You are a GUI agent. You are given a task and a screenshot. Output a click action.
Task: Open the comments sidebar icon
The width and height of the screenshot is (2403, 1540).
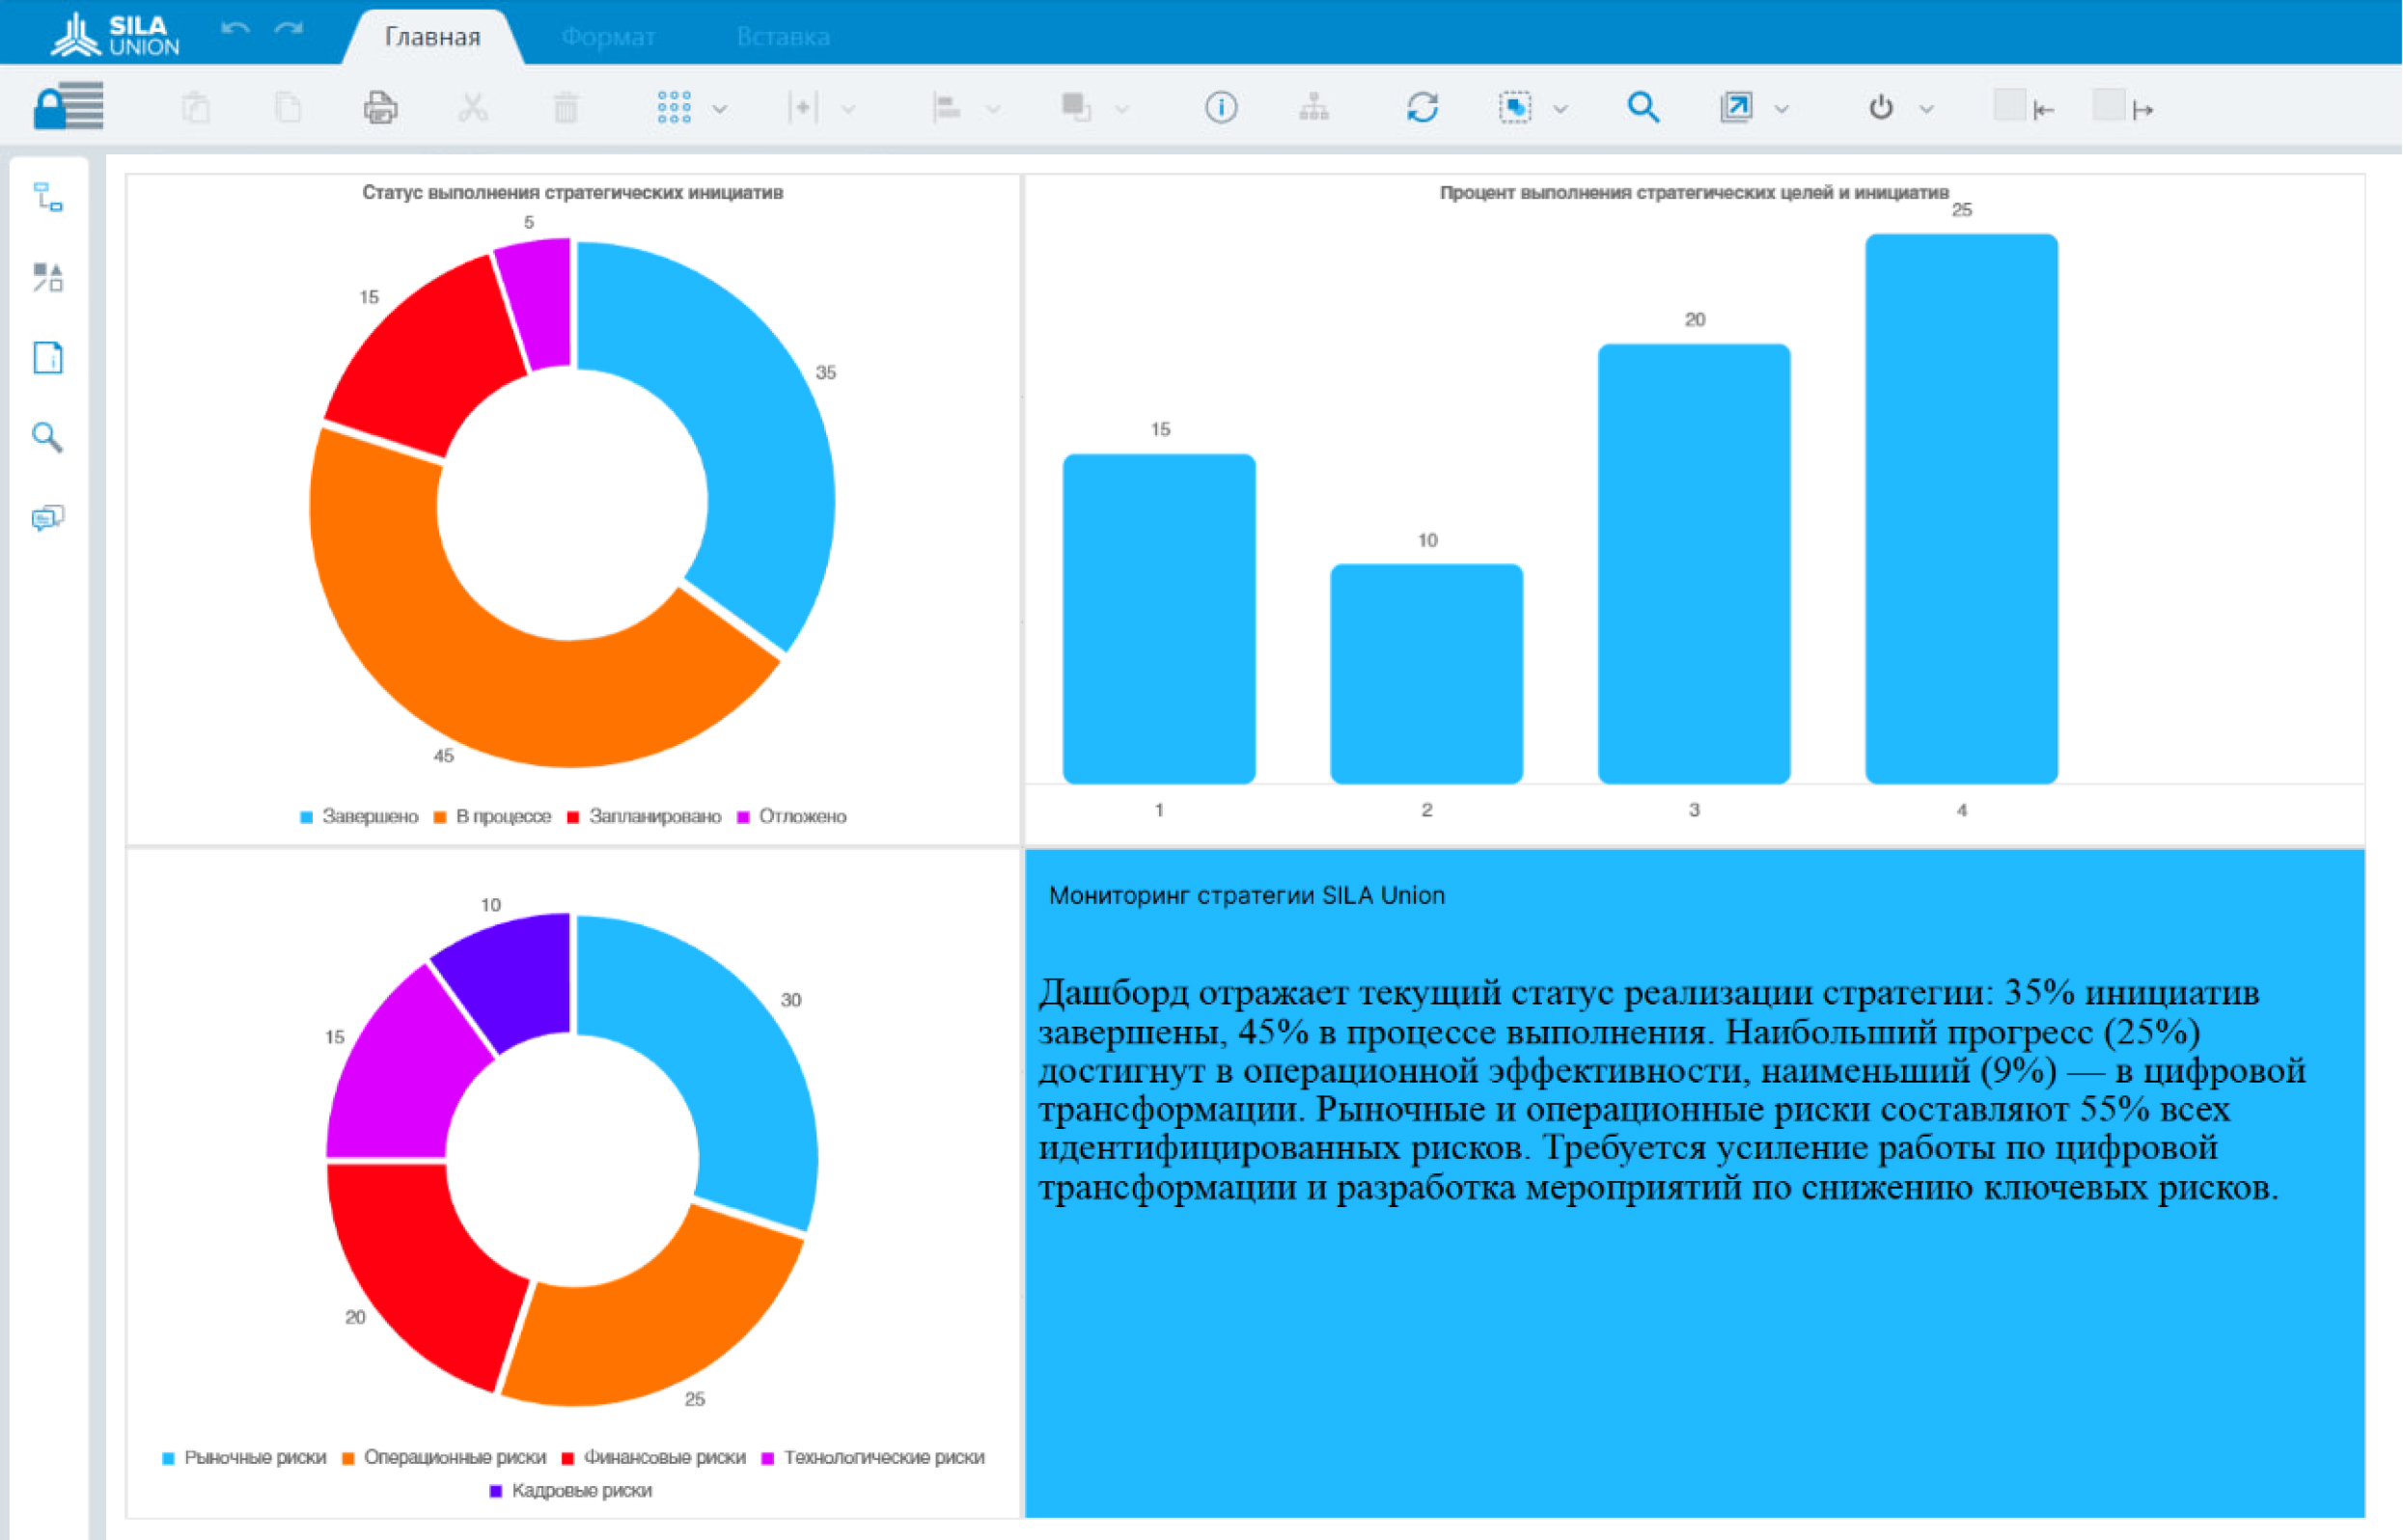point(47,517)
